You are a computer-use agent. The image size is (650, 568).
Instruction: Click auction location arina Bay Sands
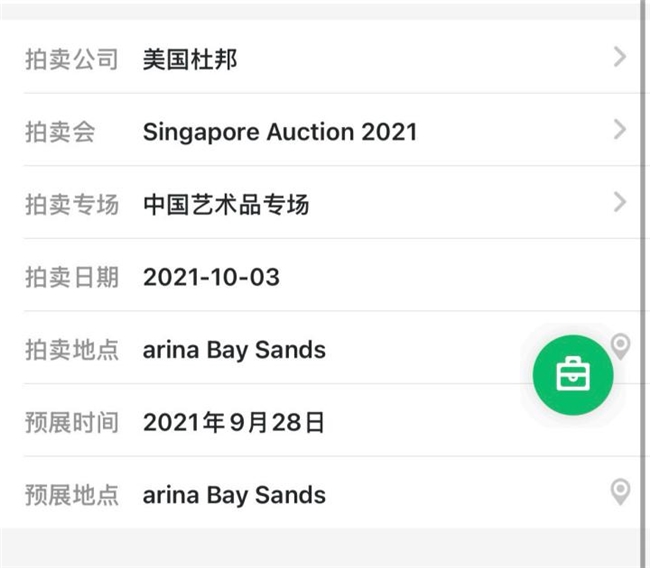[x=234, y=350]
